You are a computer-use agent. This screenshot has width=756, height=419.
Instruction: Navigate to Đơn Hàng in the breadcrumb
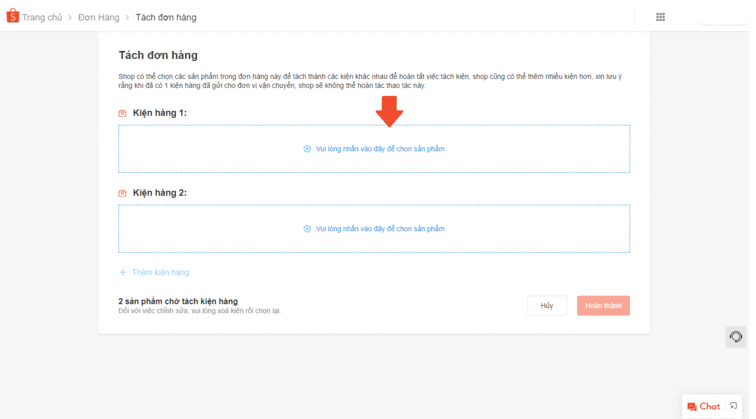pos(98,17)
